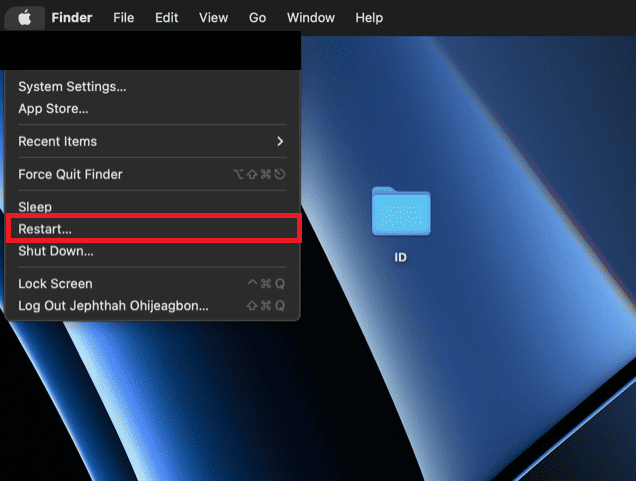The height and width of the screenshot is (481, 636).
Task: Choose System Settings... from Apple menu
Action: (x=72, y=87)
